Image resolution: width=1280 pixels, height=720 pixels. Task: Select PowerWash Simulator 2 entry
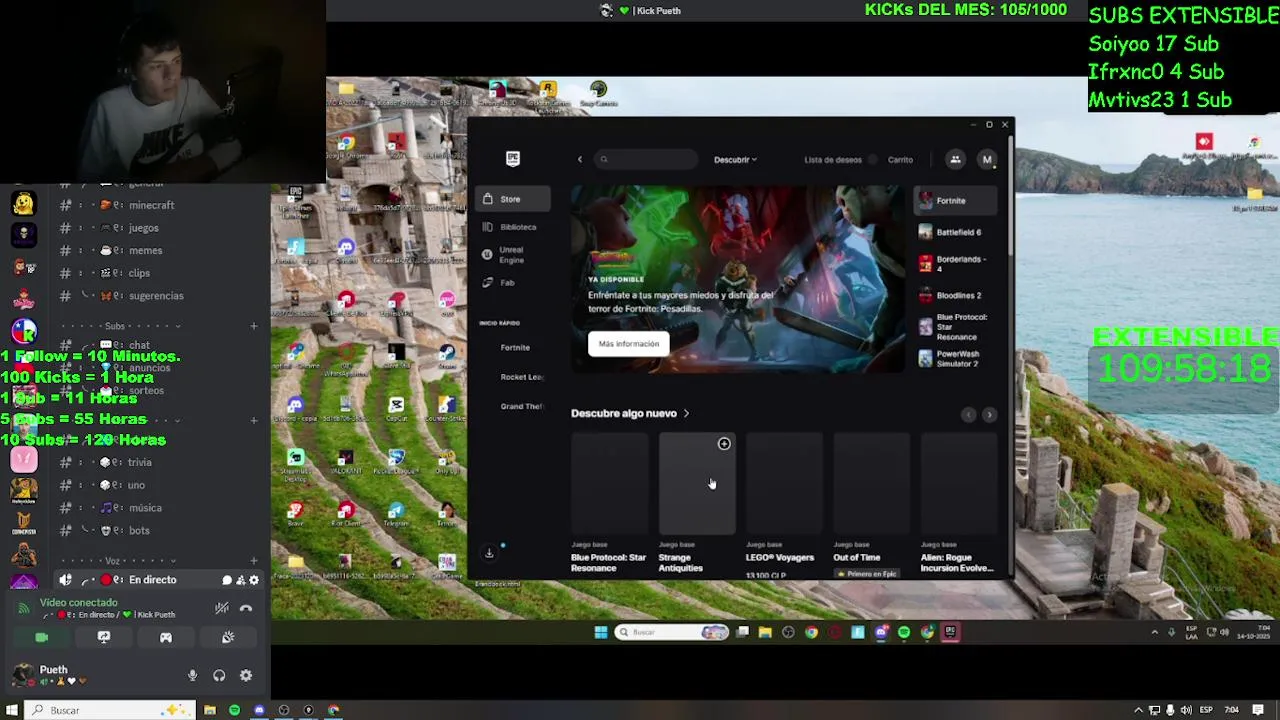[955, 358]
